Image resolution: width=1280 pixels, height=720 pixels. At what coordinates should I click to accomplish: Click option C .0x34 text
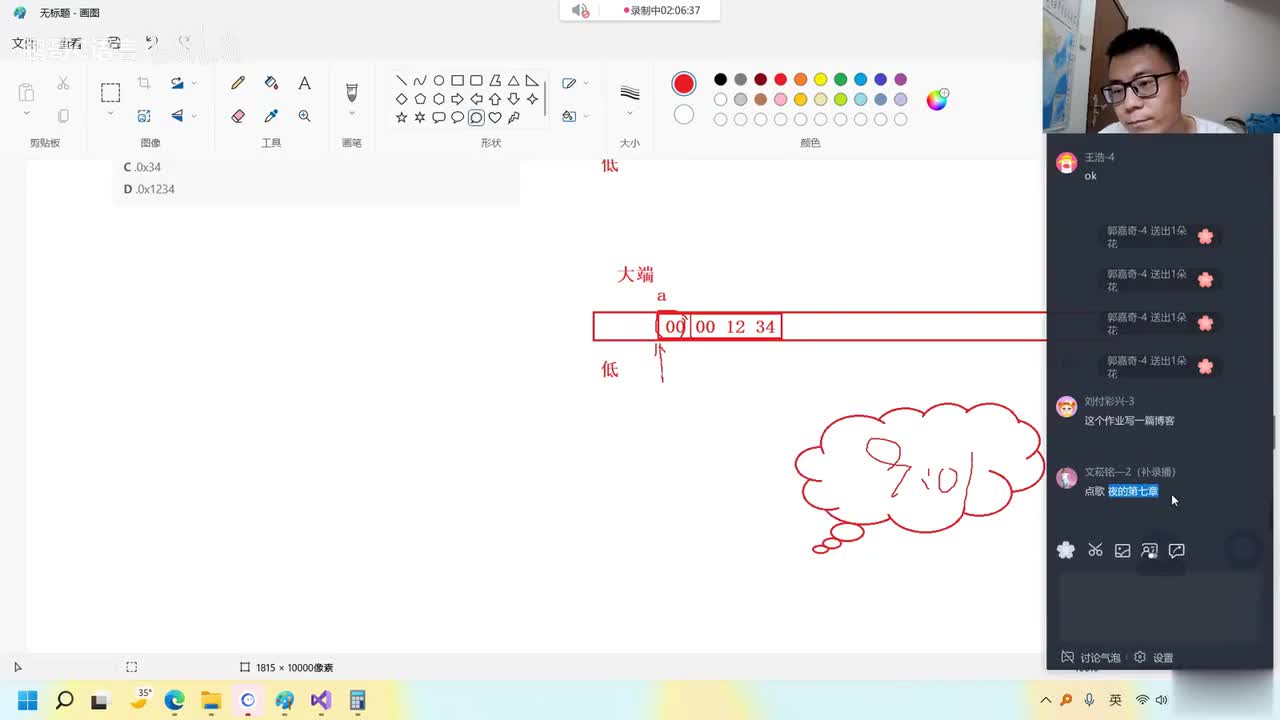pos(142,167)
